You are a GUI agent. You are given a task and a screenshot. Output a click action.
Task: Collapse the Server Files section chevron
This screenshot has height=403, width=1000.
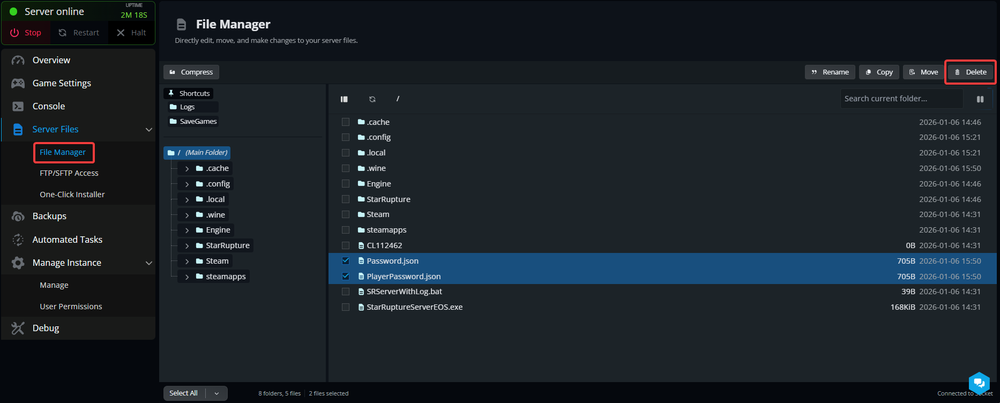[149, 129]
